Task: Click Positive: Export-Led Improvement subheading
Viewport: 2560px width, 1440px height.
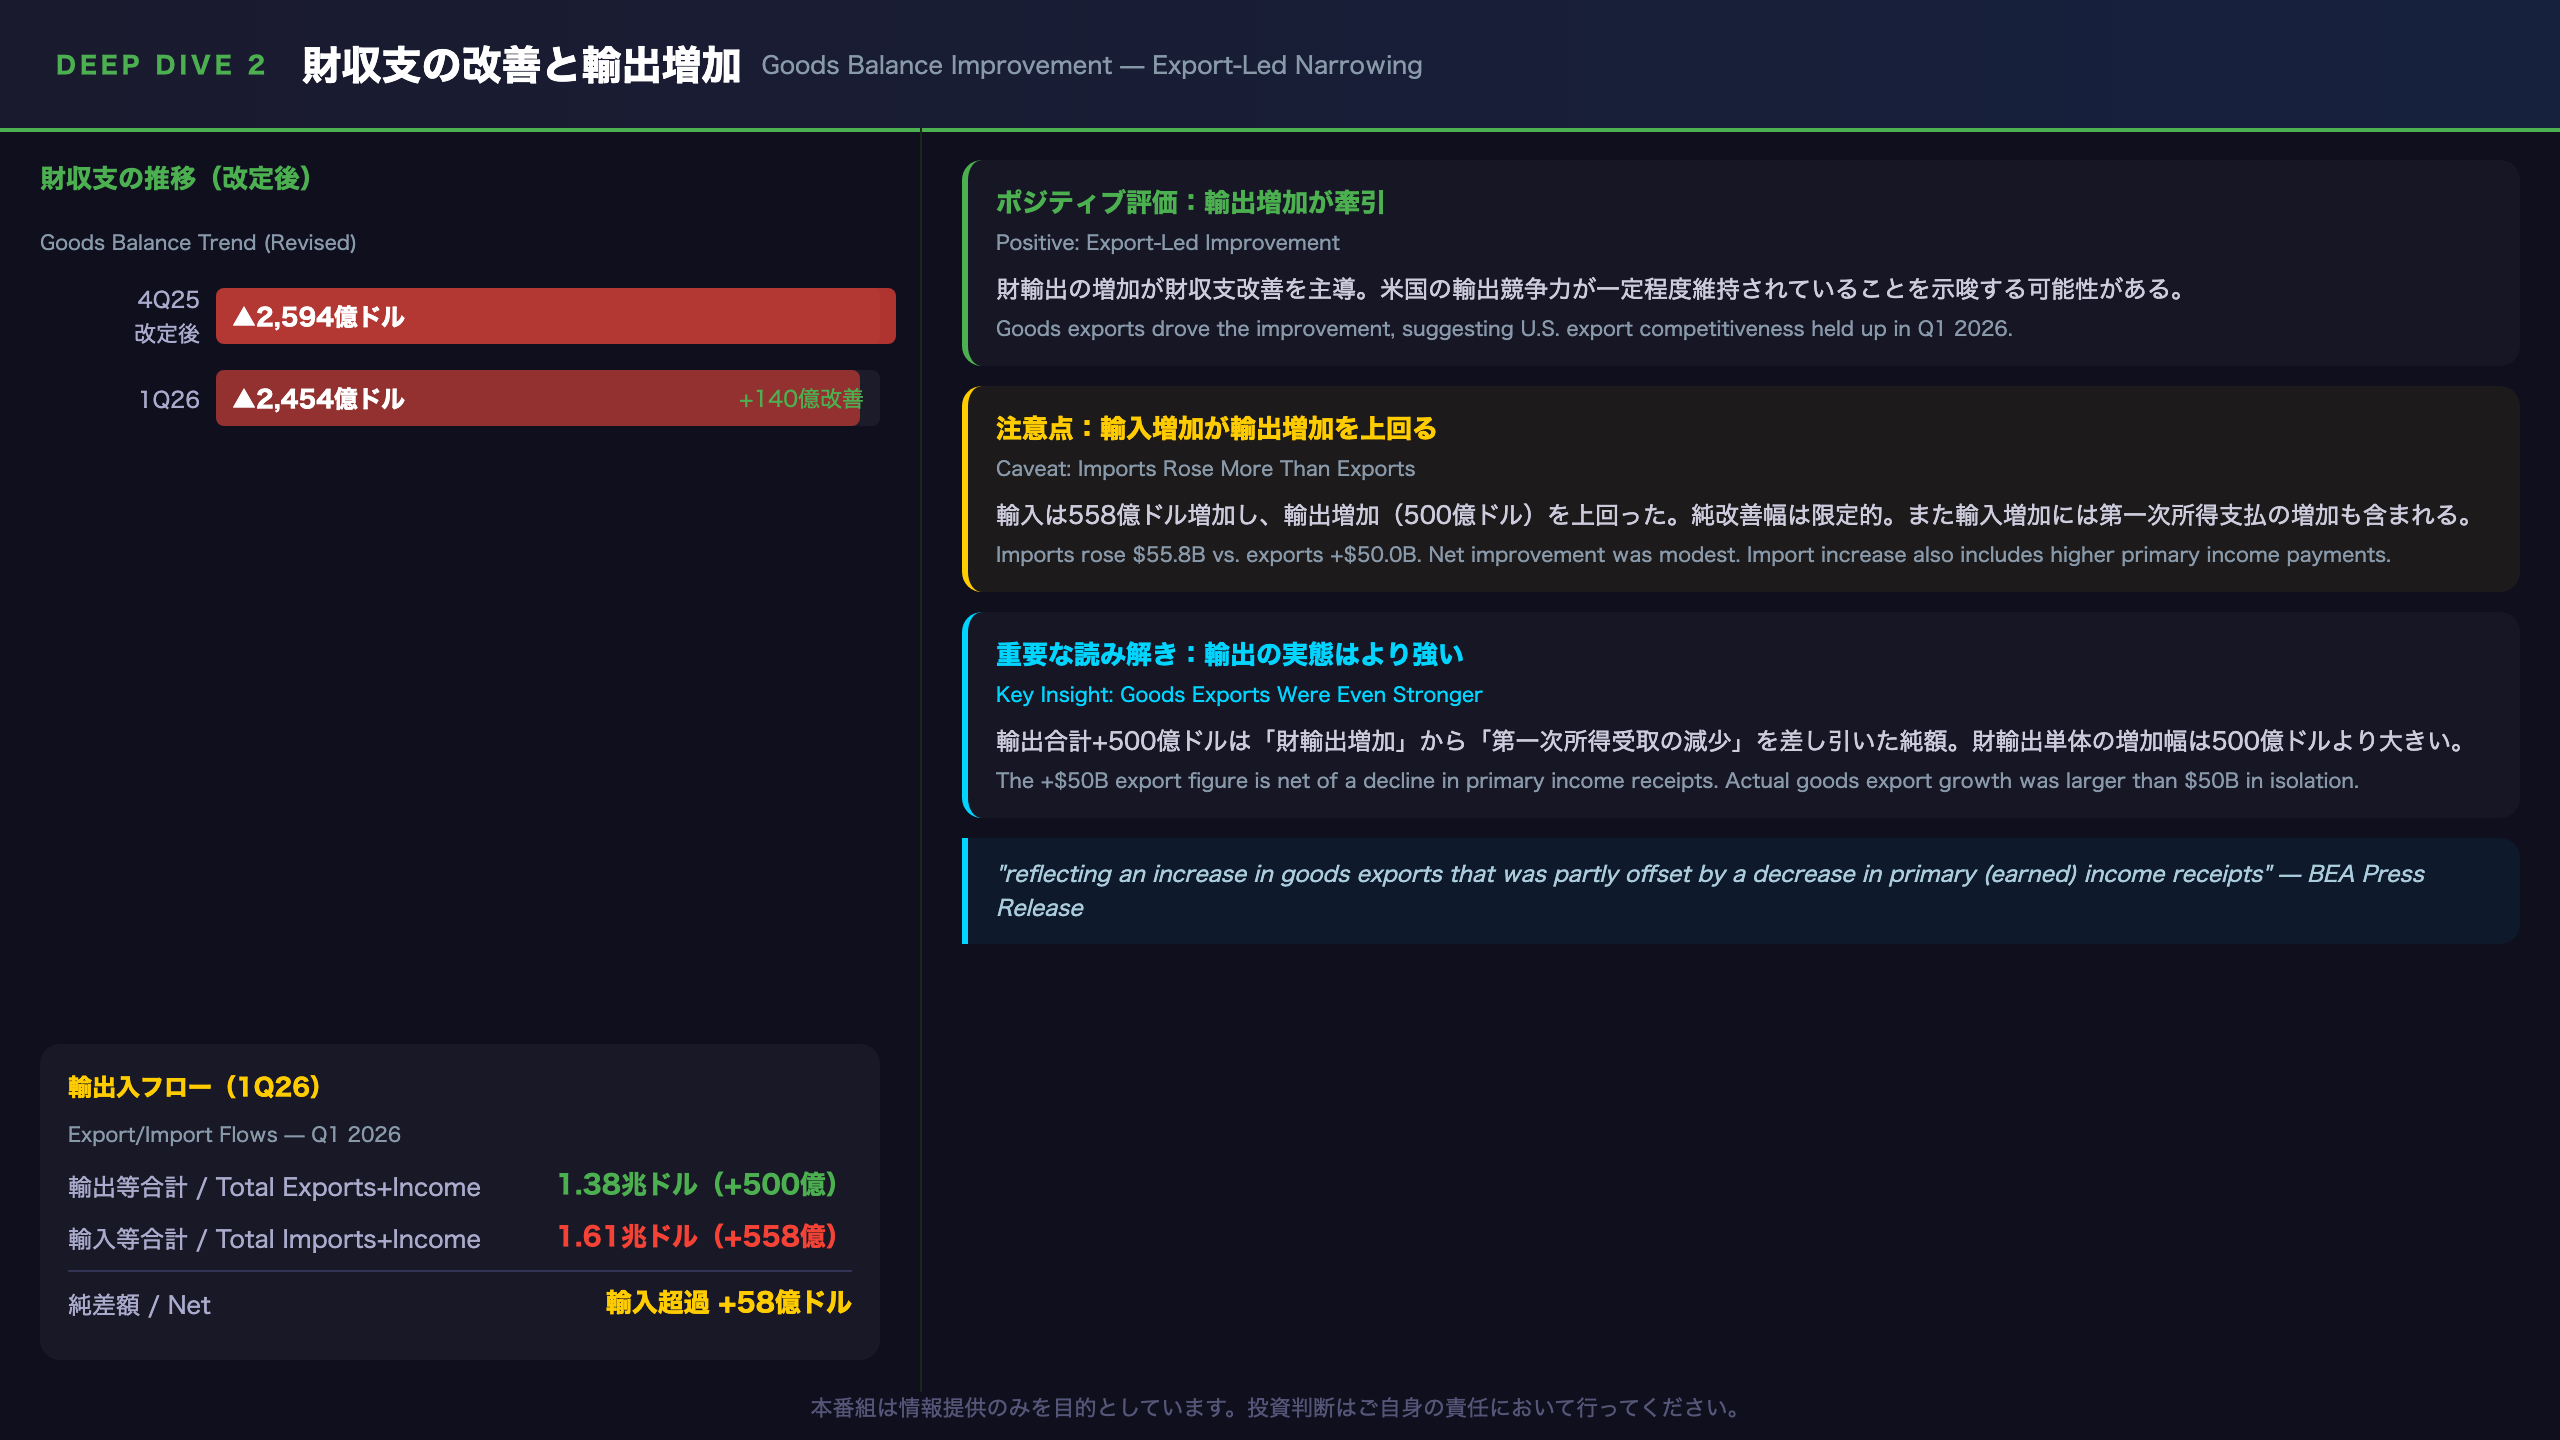Action: tap(1167, 243)
